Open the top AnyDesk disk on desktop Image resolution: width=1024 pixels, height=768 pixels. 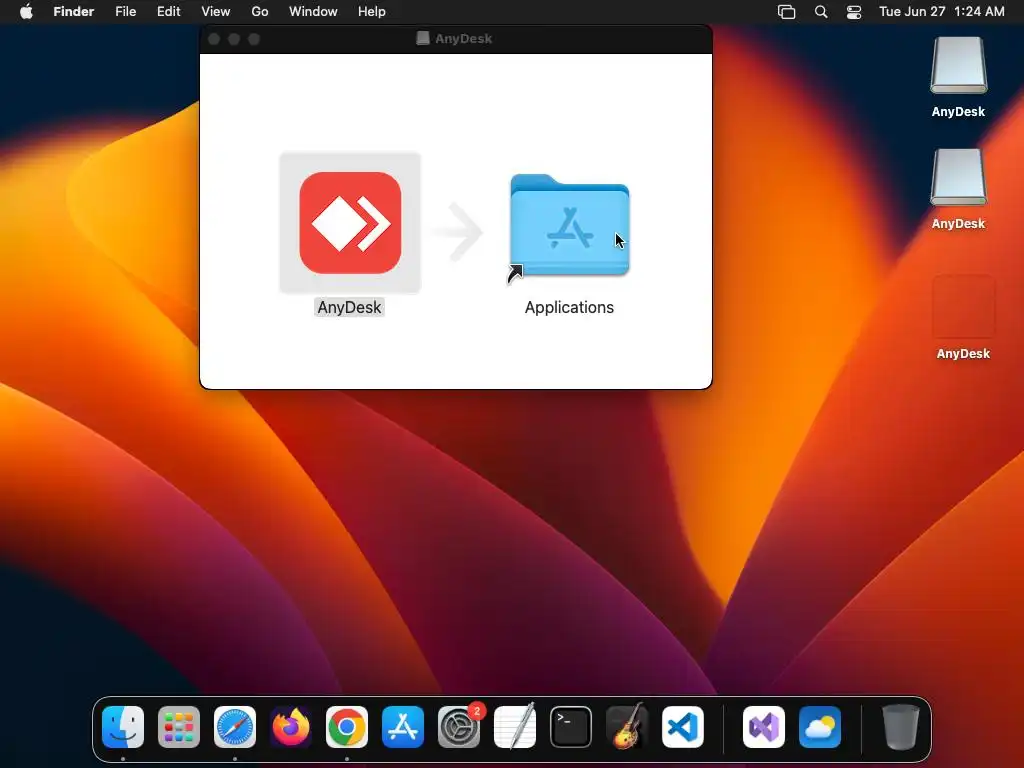pyautogui.click(x=958, y=65)
